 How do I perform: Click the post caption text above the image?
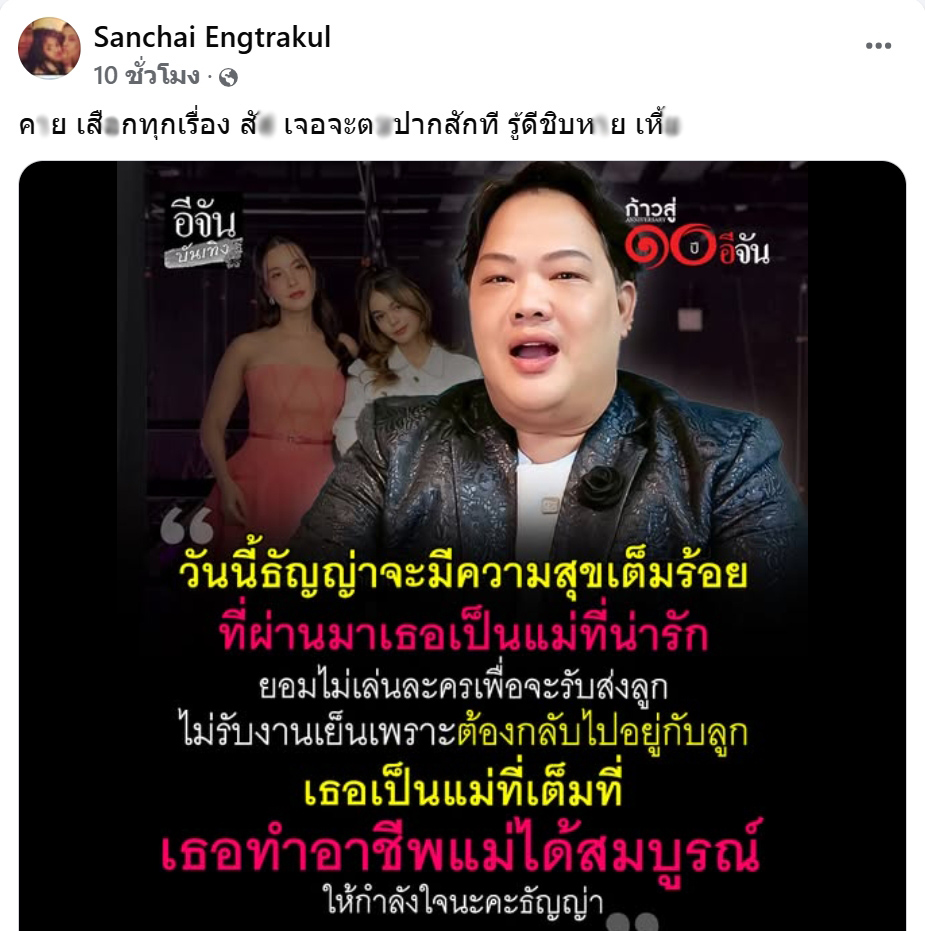(349, 125)
